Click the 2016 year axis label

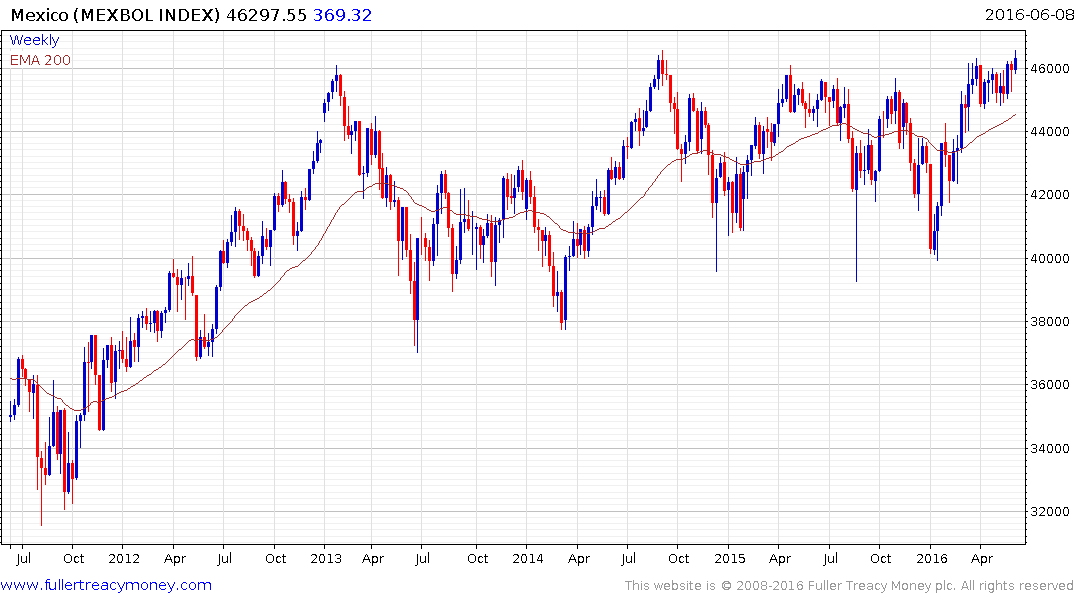tap(932, 558)
